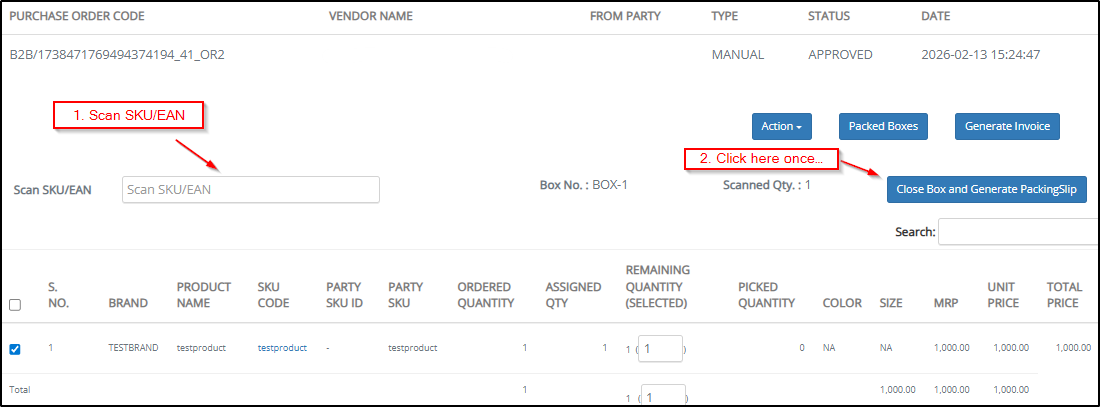The image size is (1100, 407).
Task: Sort by the S. No. column header
Action: click(58, 295)
